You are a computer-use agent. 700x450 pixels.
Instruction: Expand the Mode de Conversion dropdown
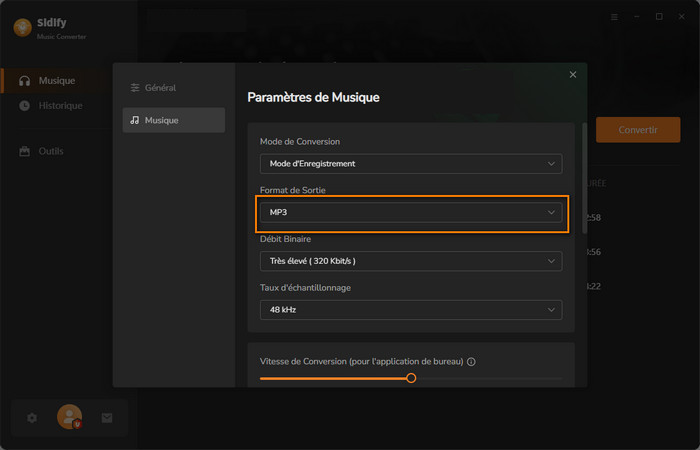coord(410,164)
